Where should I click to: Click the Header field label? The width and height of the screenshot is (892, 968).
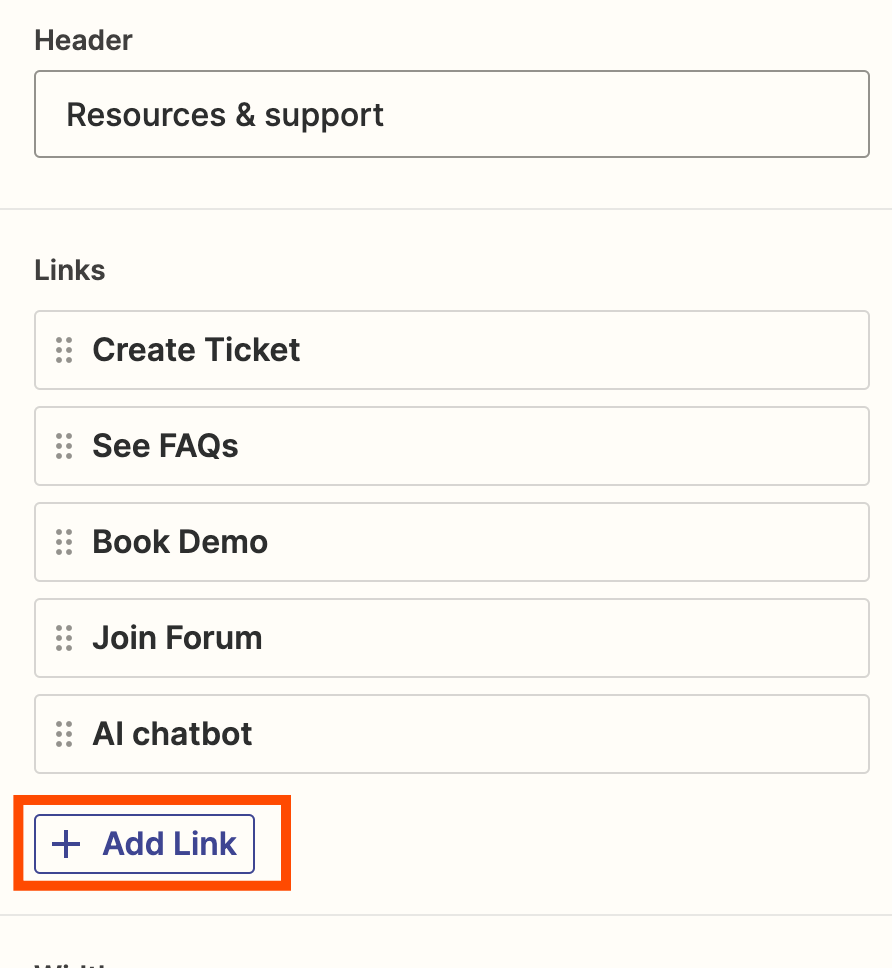[83, 40]
